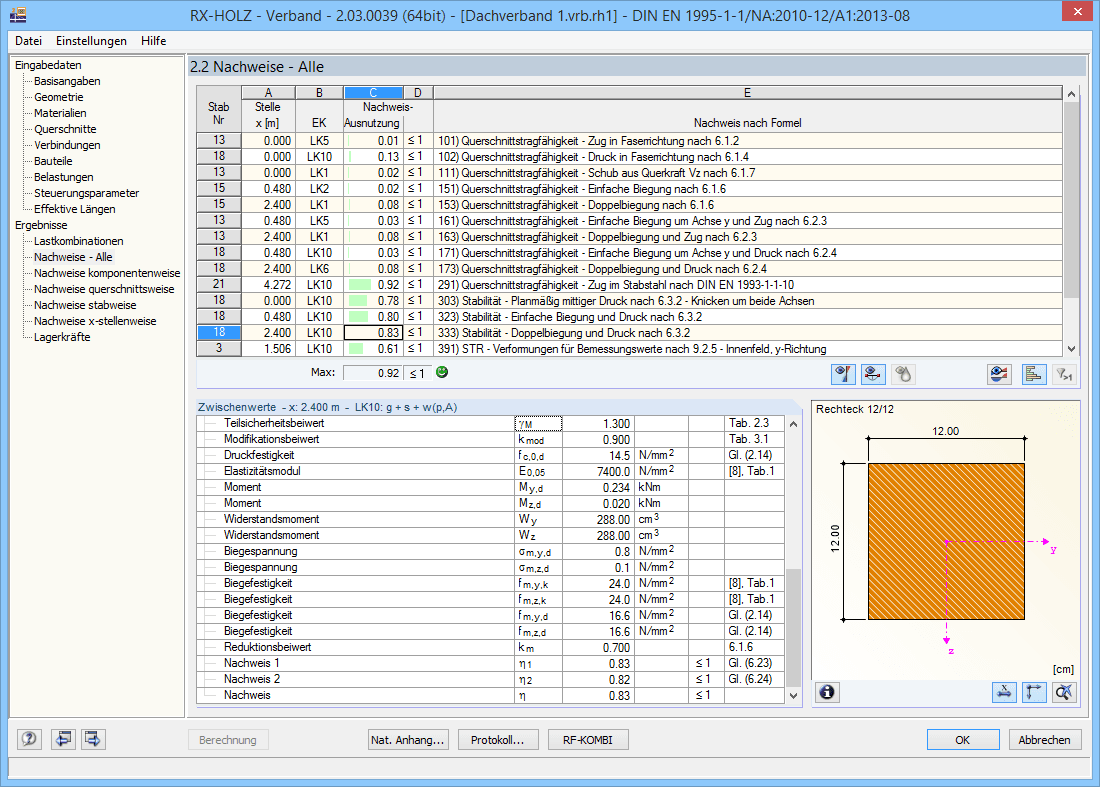Click the Max utilization field 0.92
1100x787 pixels.
pyautogui.click(x=373, y=373)
